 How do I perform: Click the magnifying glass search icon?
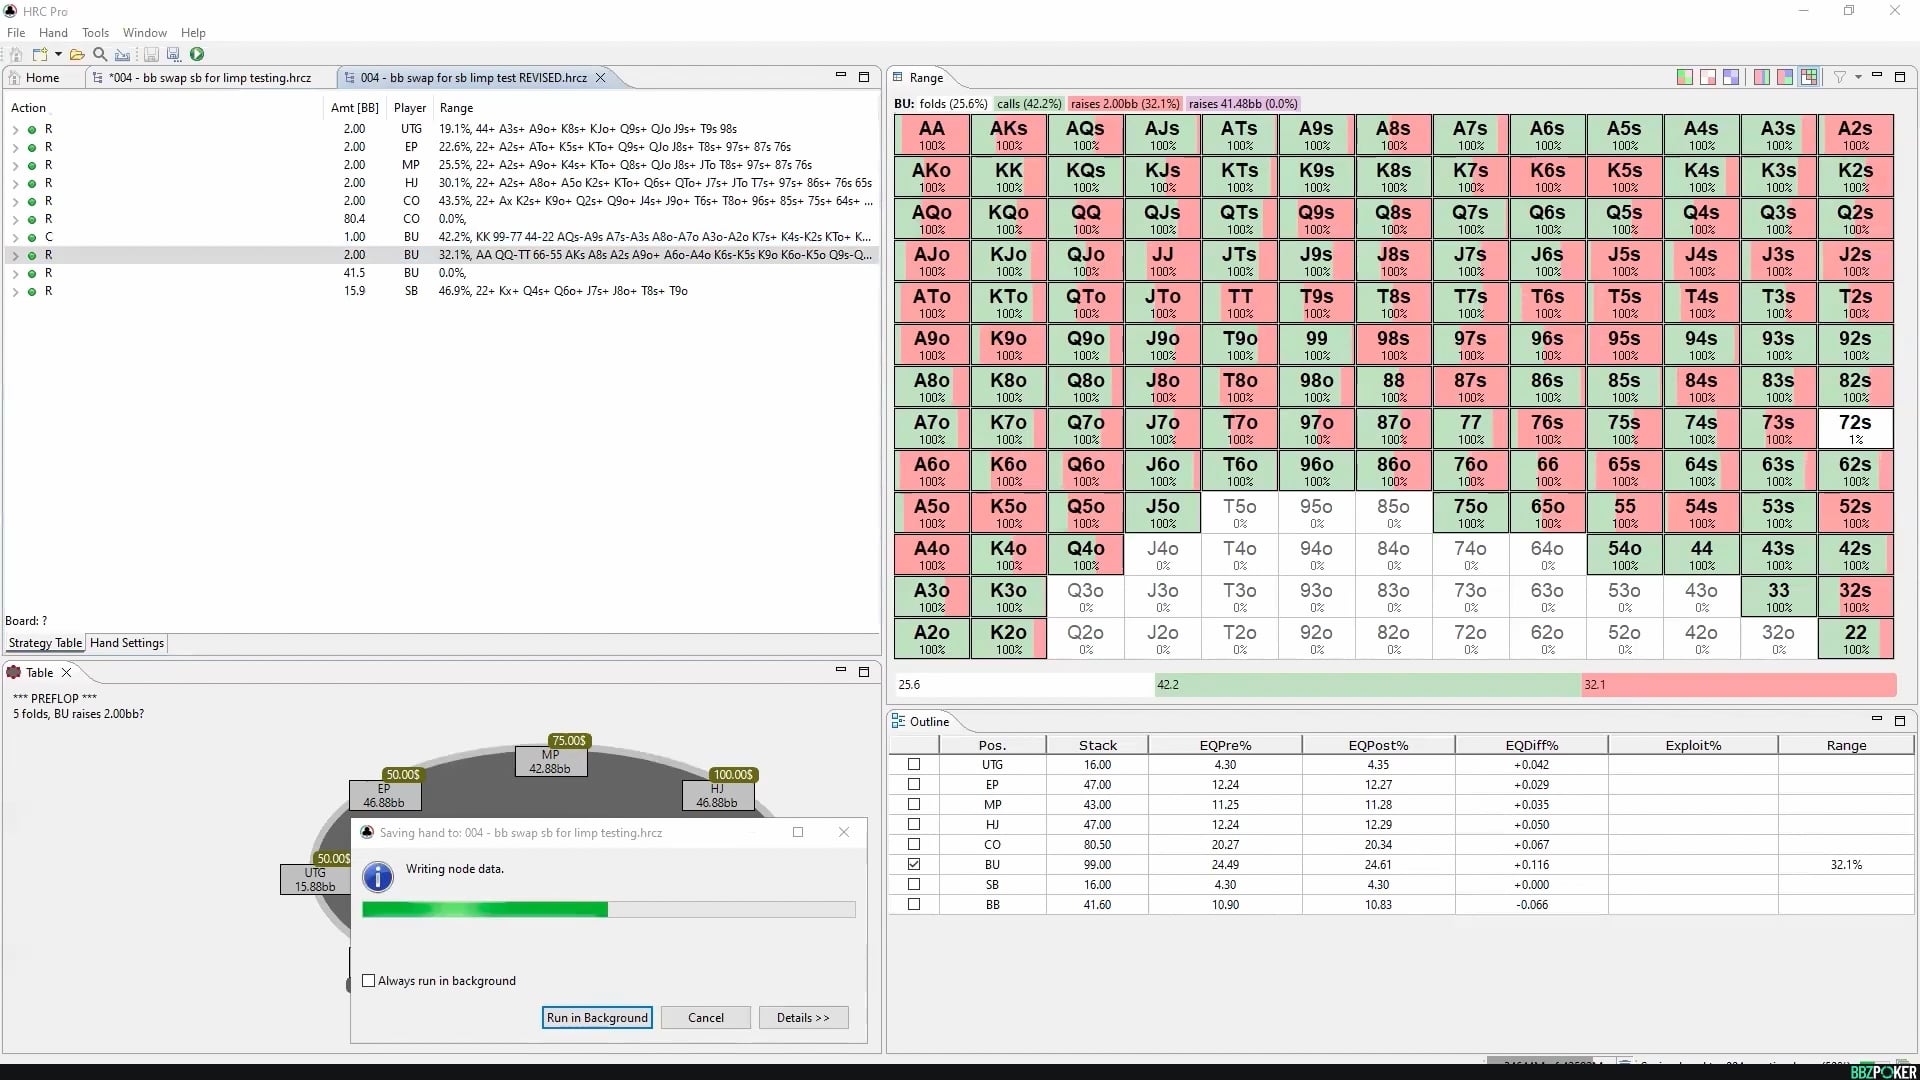pyautogui.click(x=100, y=54)
